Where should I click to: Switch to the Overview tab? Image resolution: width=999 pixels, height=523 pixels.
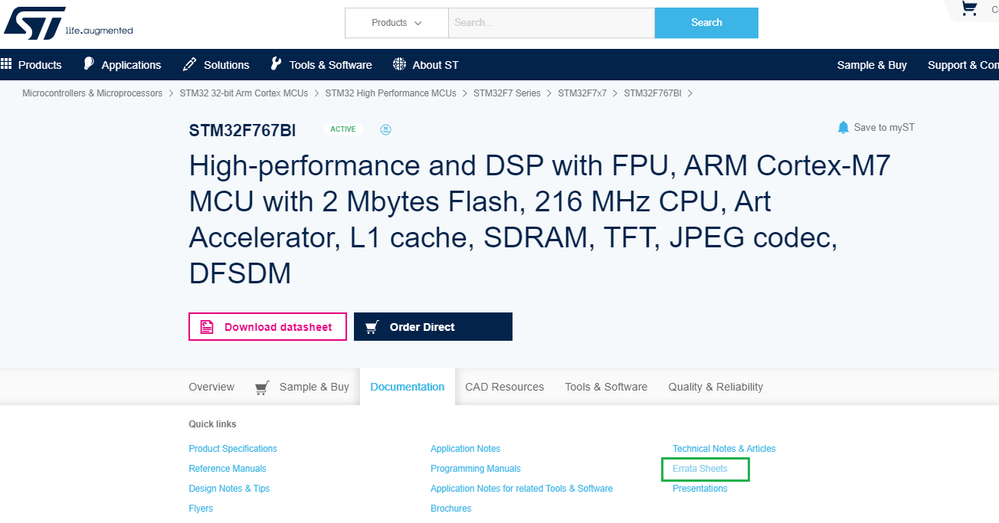[x=212, y=387]
